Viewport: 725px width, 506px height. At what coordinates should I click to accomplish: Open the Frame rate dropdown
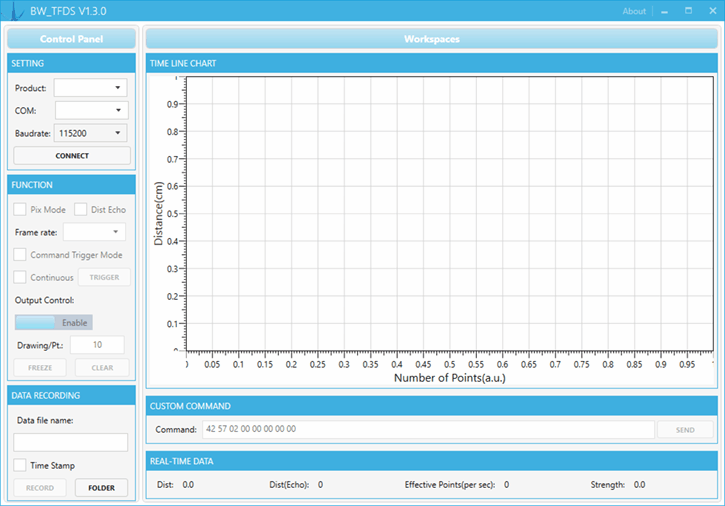[94, 232]
